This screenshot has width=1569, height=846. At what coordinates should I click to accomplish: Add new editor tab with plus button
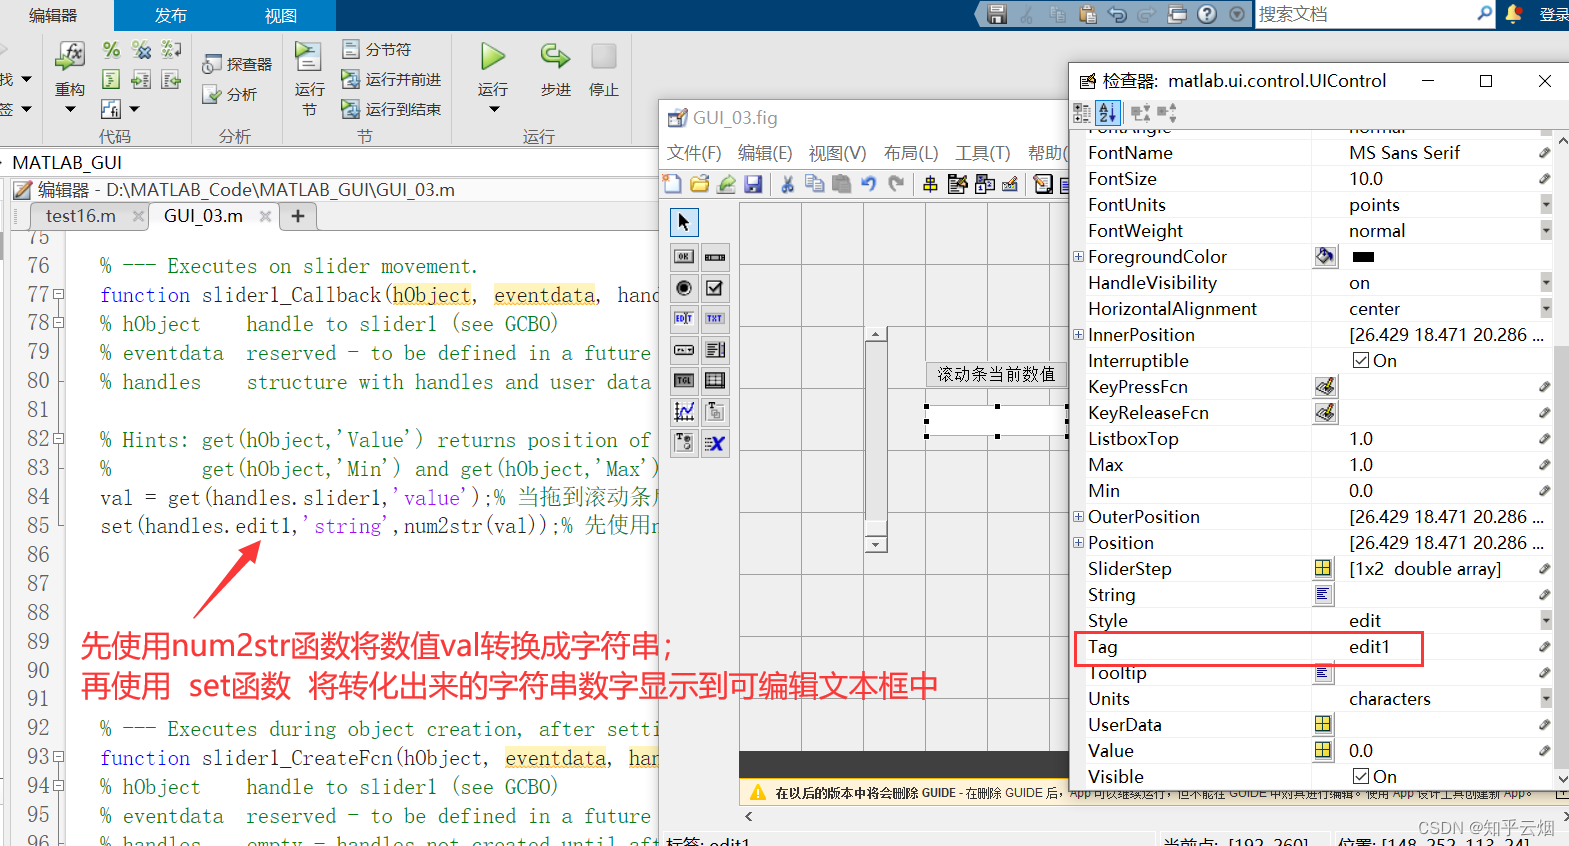(x=298, y=216)
